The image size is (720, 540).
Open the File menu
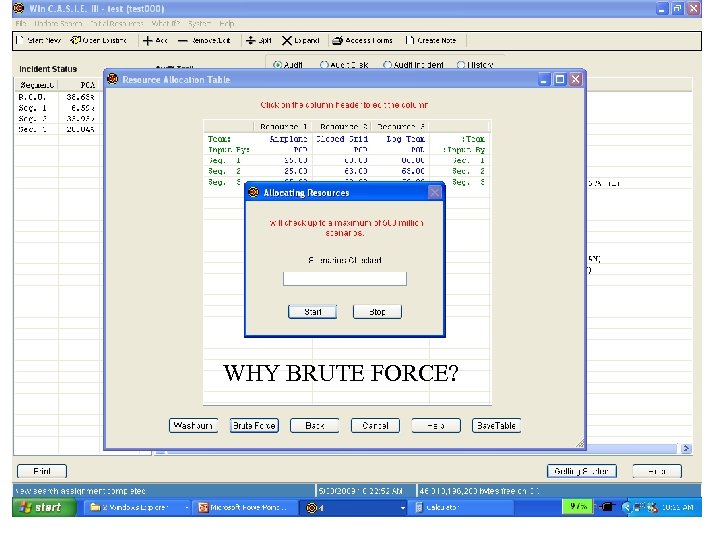[21, 23]
